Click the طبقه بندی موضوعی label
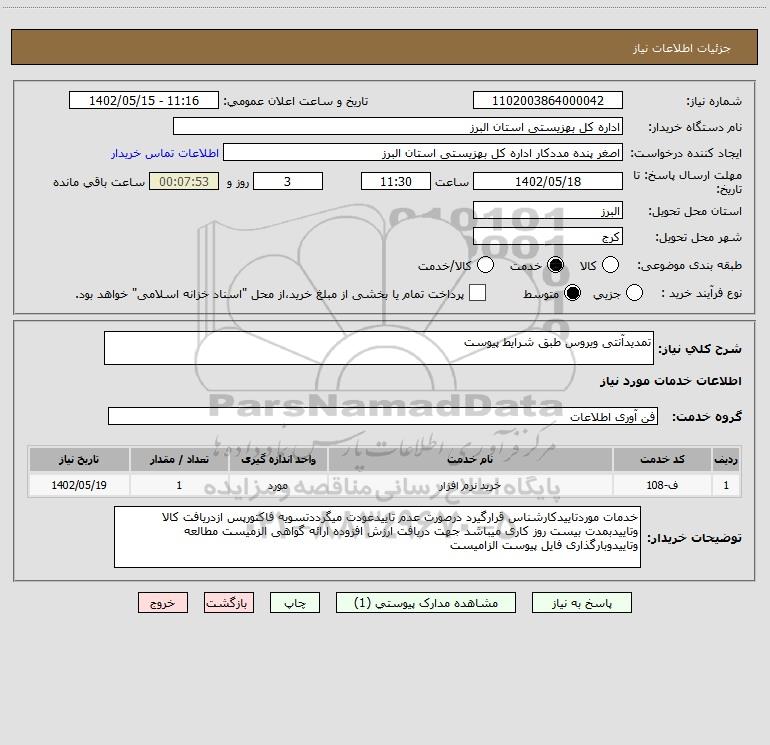Image resolution: width=770 pixels, height=745 pixels. click(689, 265)
